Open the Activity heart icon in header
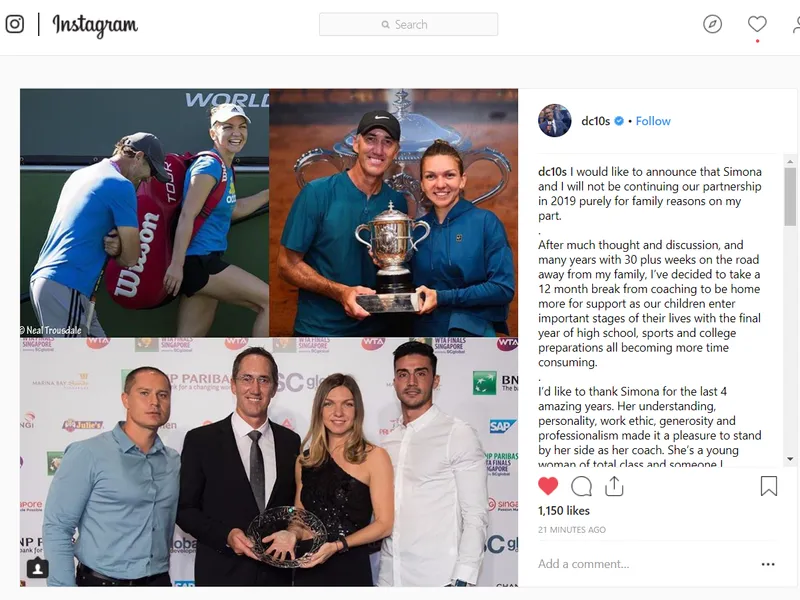800x600 pixels. [757, 24]
